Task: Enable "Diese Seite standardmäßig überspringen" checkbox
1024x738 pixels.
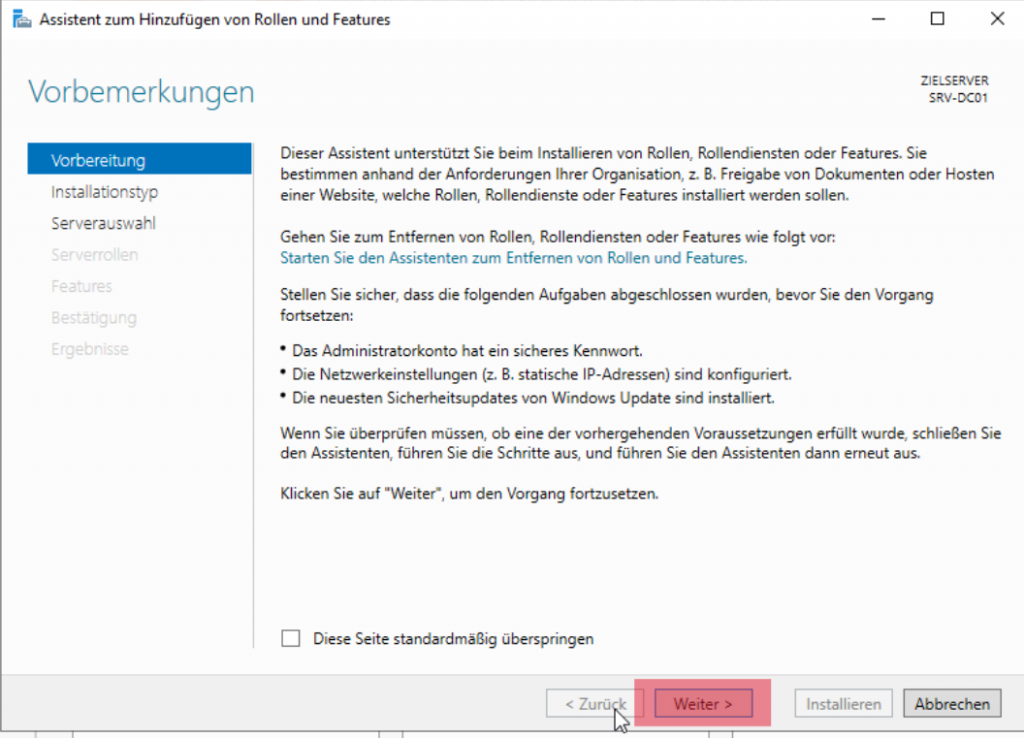Action: tap(291, 639)
